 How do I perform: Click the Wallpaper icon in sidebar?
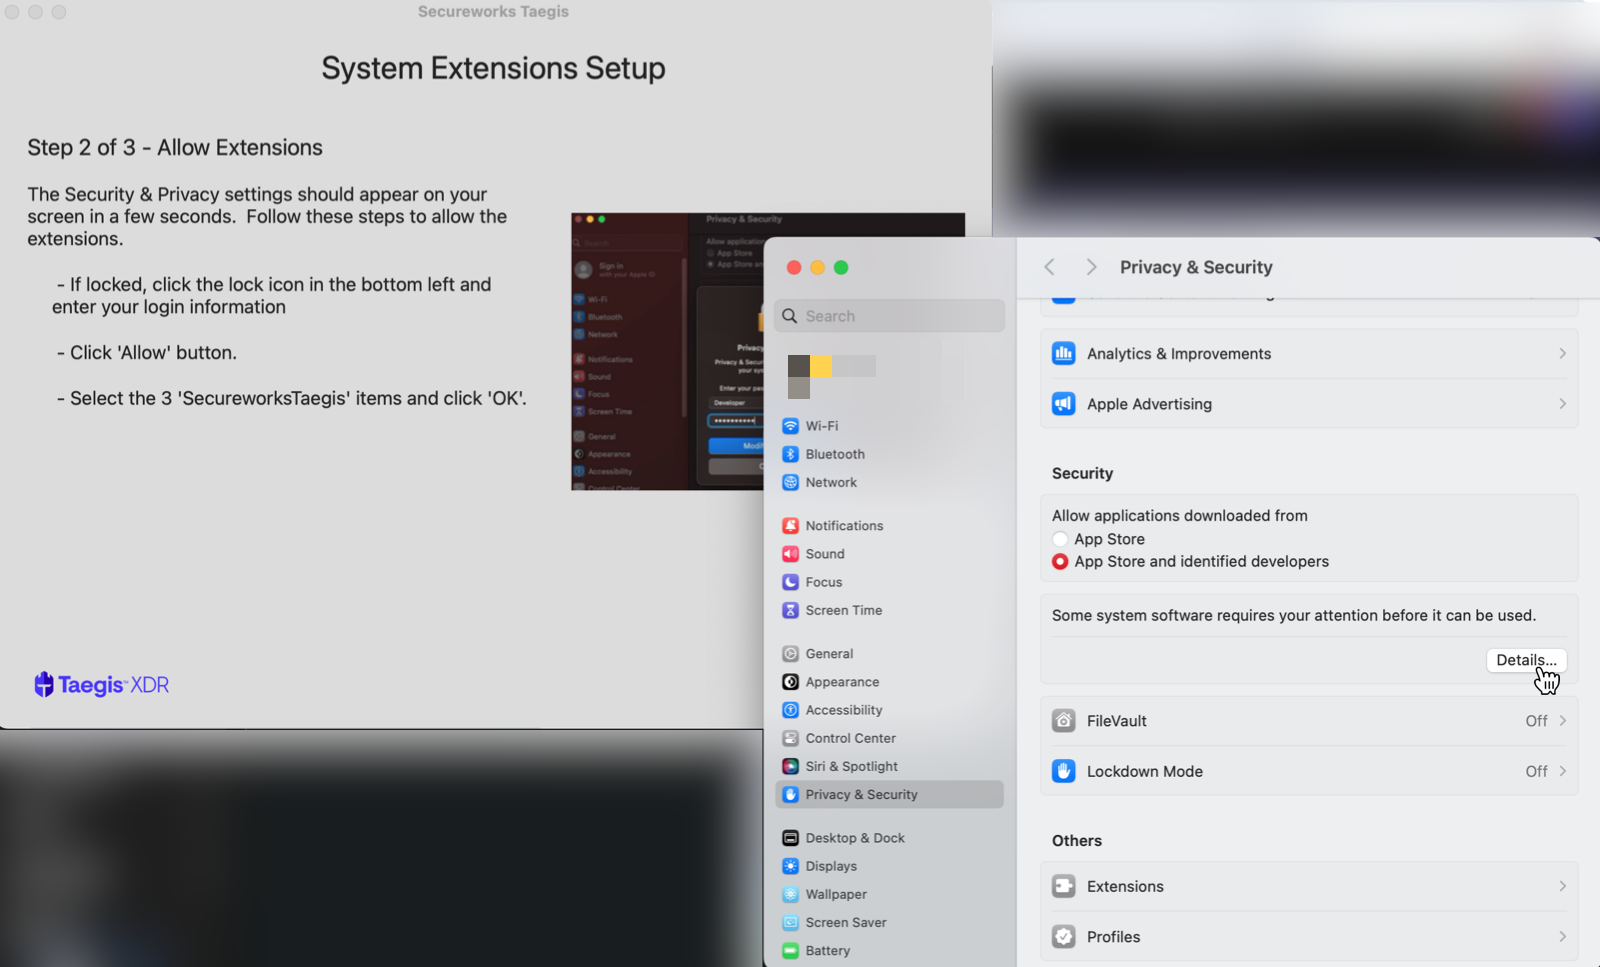click(790, 894)
